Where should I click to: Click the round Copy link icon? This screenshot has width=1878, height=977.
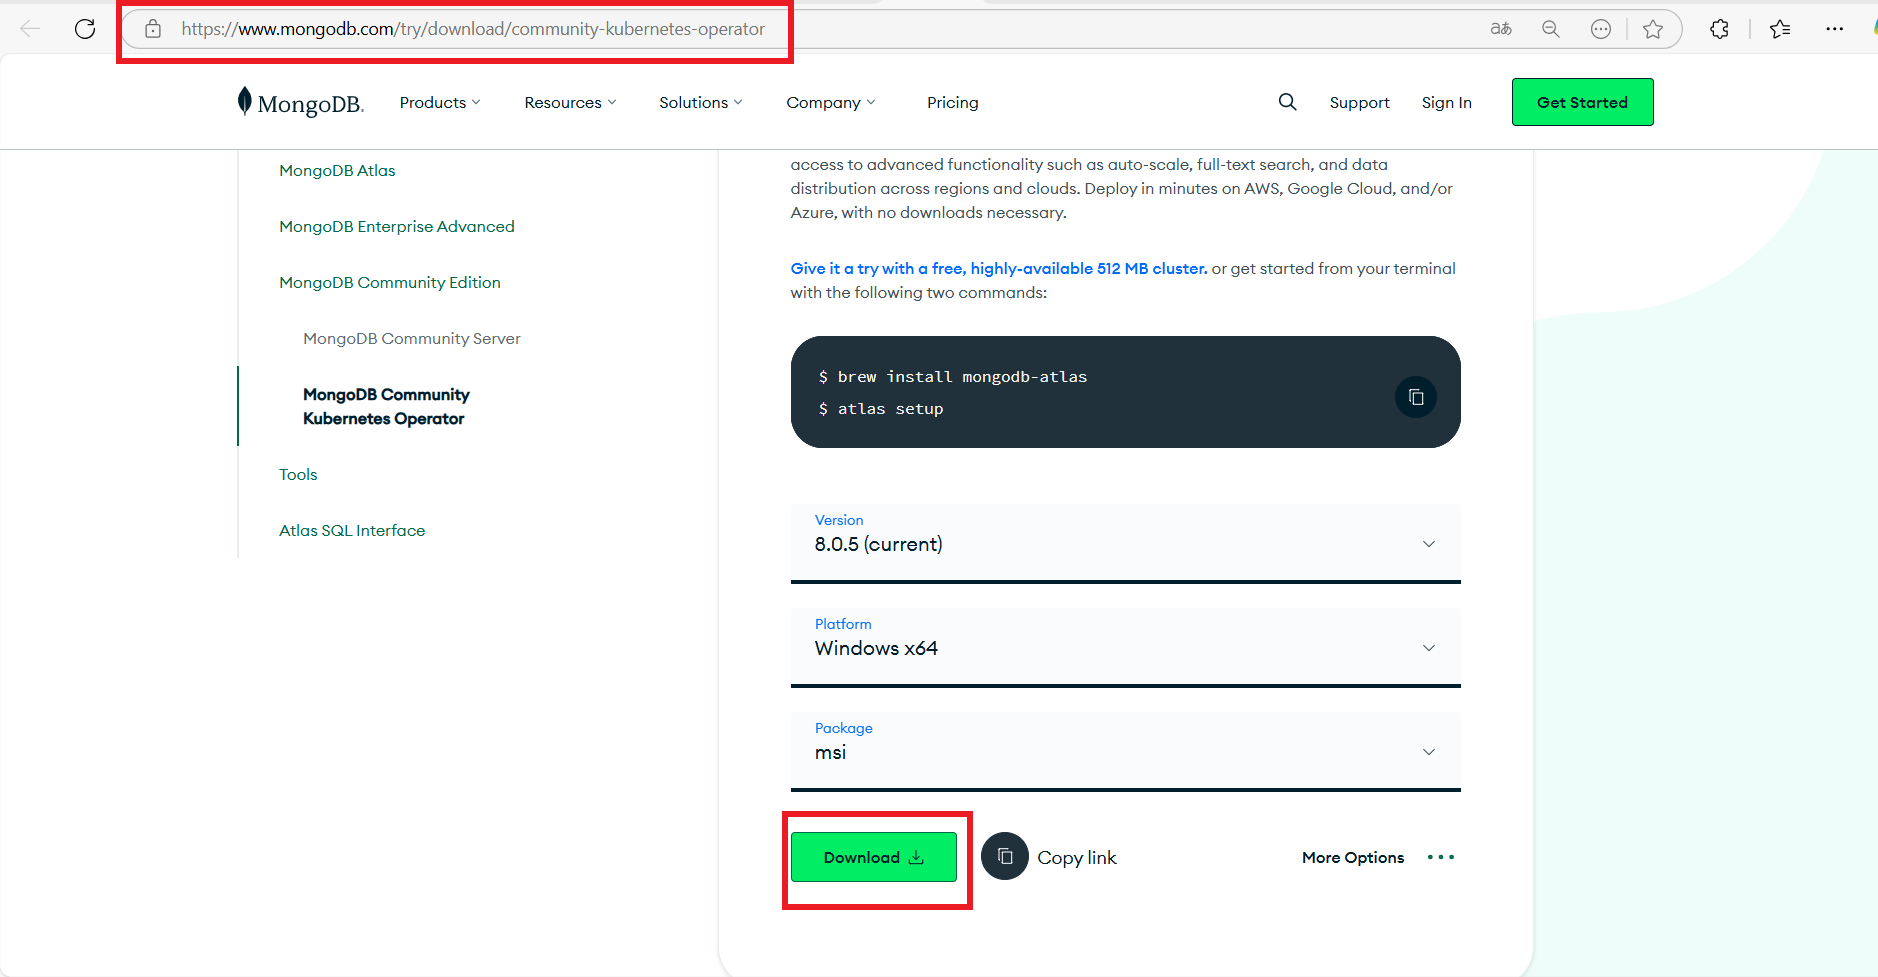pyautogui.click(x=1004, y=857)
